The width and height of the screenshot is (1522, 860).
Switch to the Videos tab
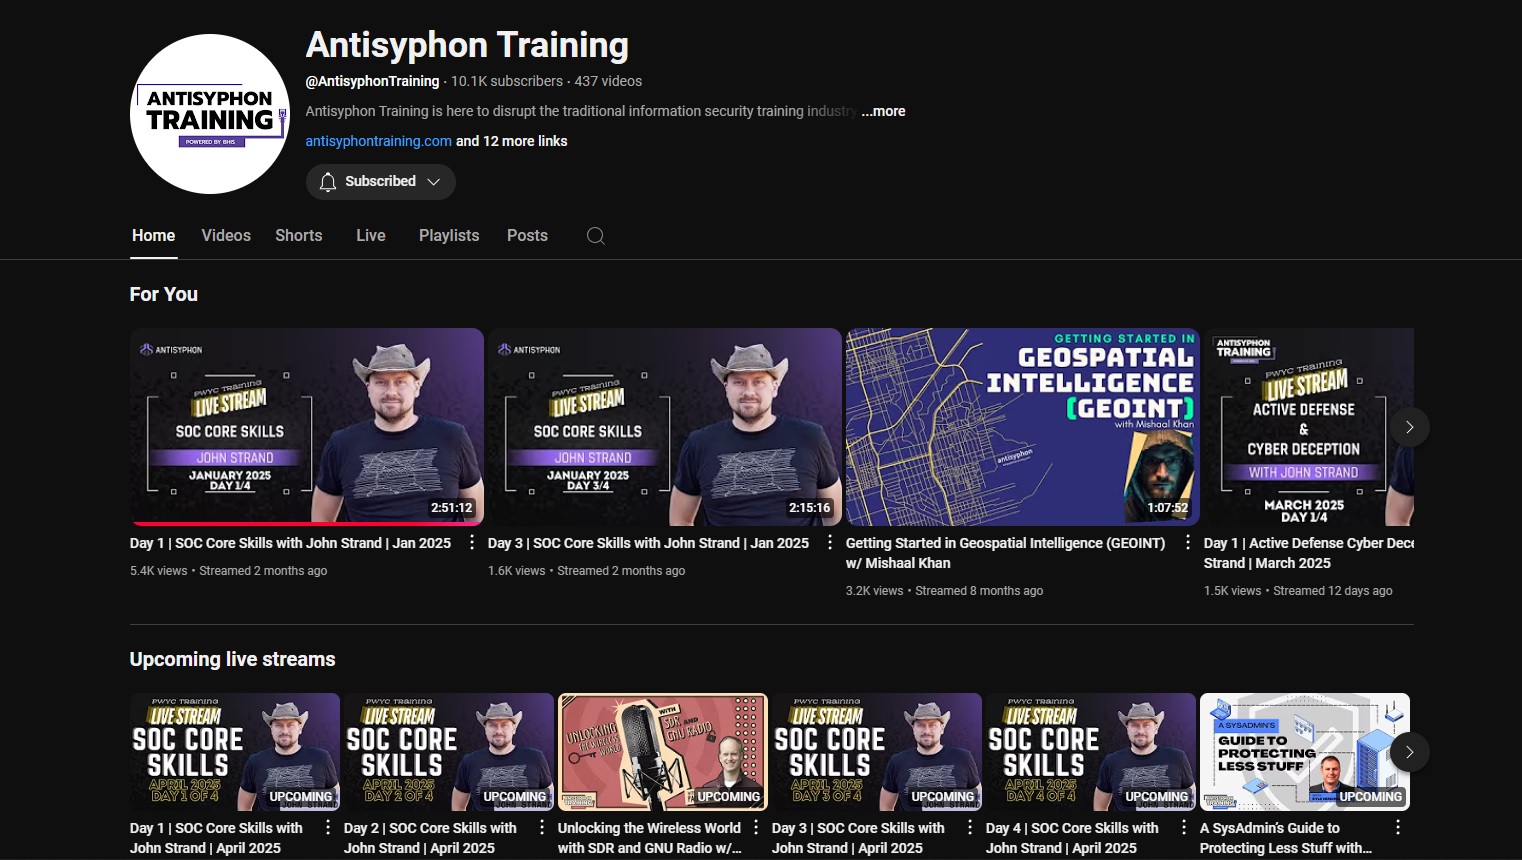click(226, 236)
